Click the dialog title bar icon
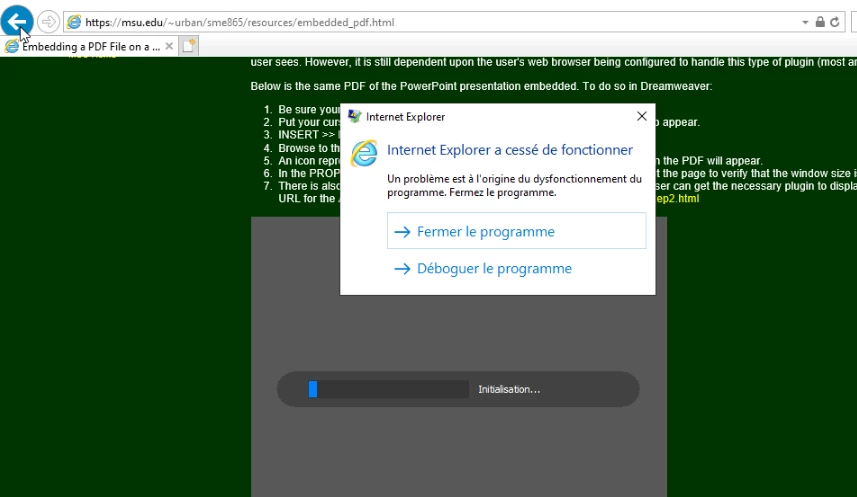Screen dimensions: 857x497 click(355, 116)
